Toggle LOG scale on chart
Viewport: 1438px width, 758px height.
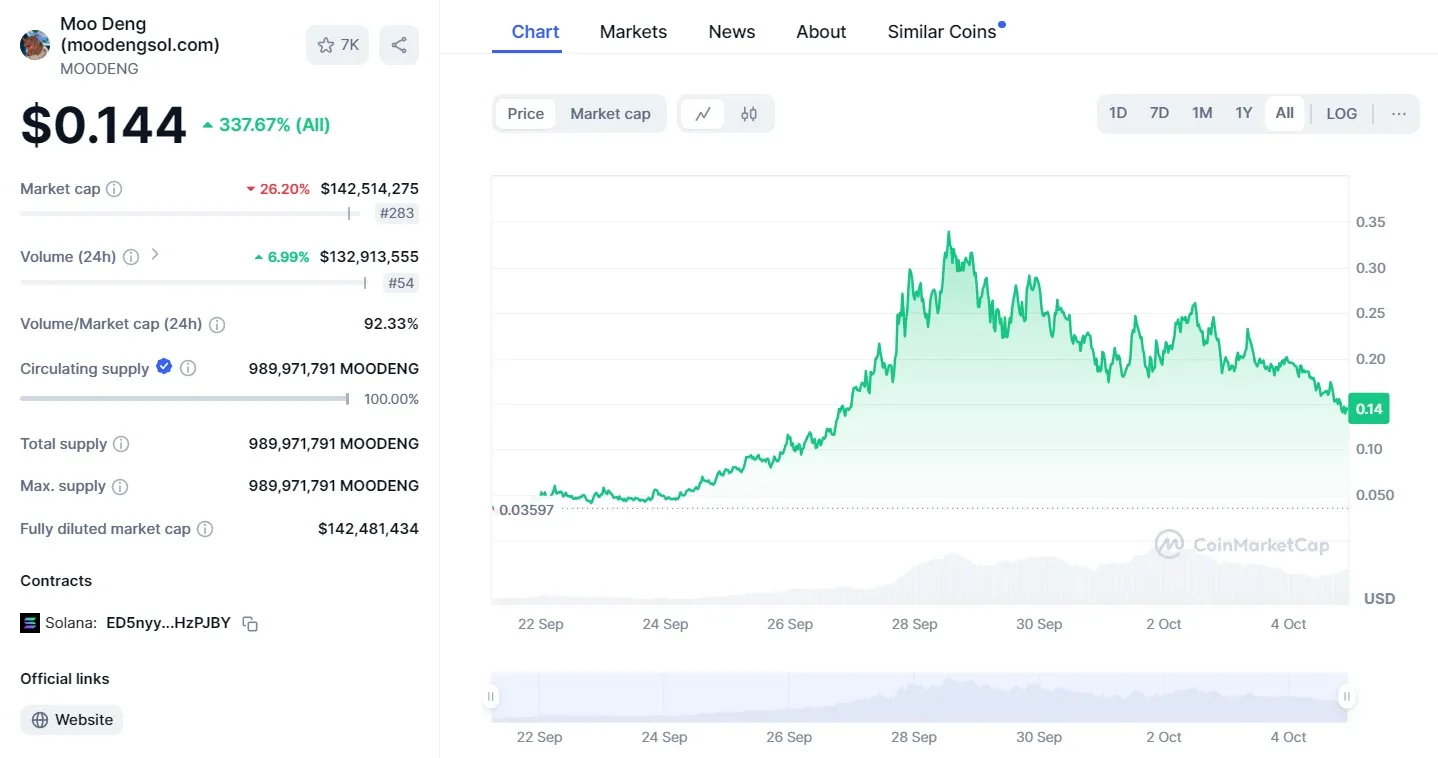(x=1341, y=114)
